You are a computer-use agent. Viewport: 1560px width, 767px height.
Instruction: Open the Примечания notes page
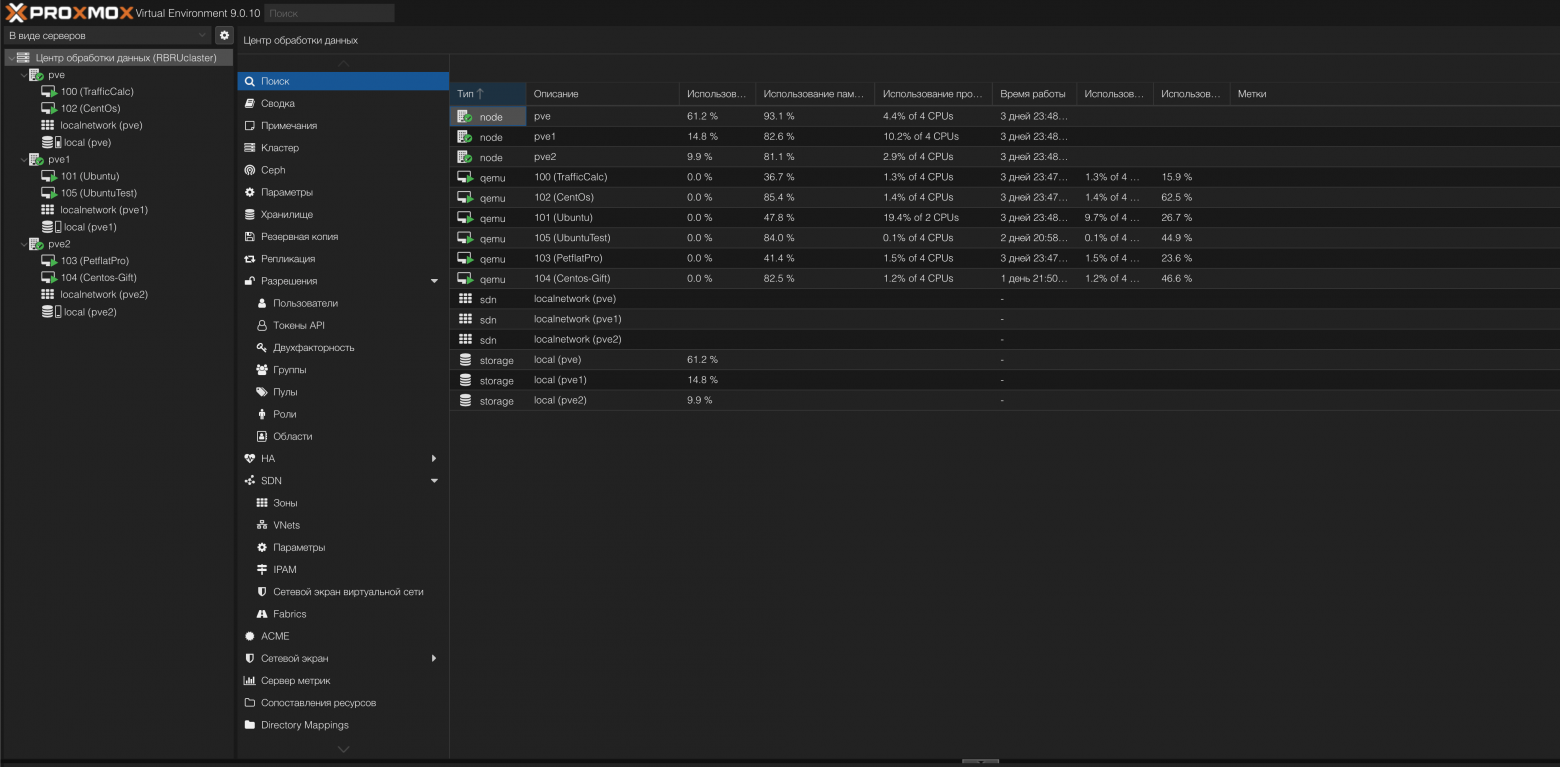coord(343,126)
